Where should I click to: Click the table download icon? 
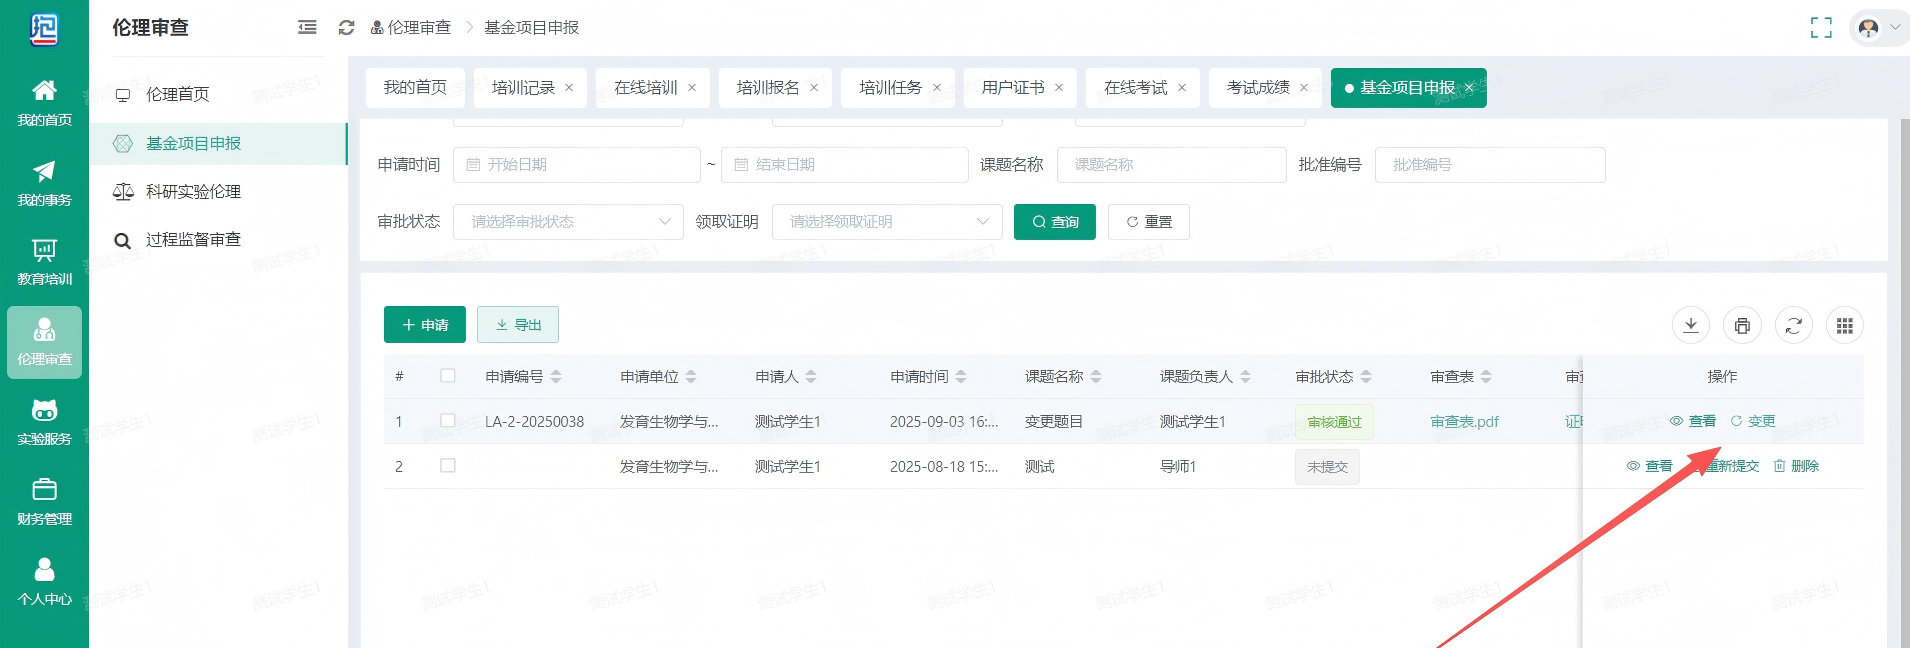tap(1691, 326)
